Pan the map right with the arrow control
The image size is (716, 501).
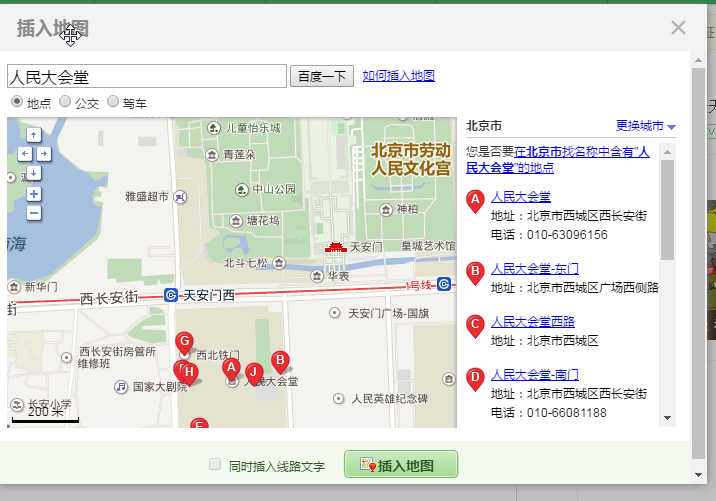[x=44, y=153]
